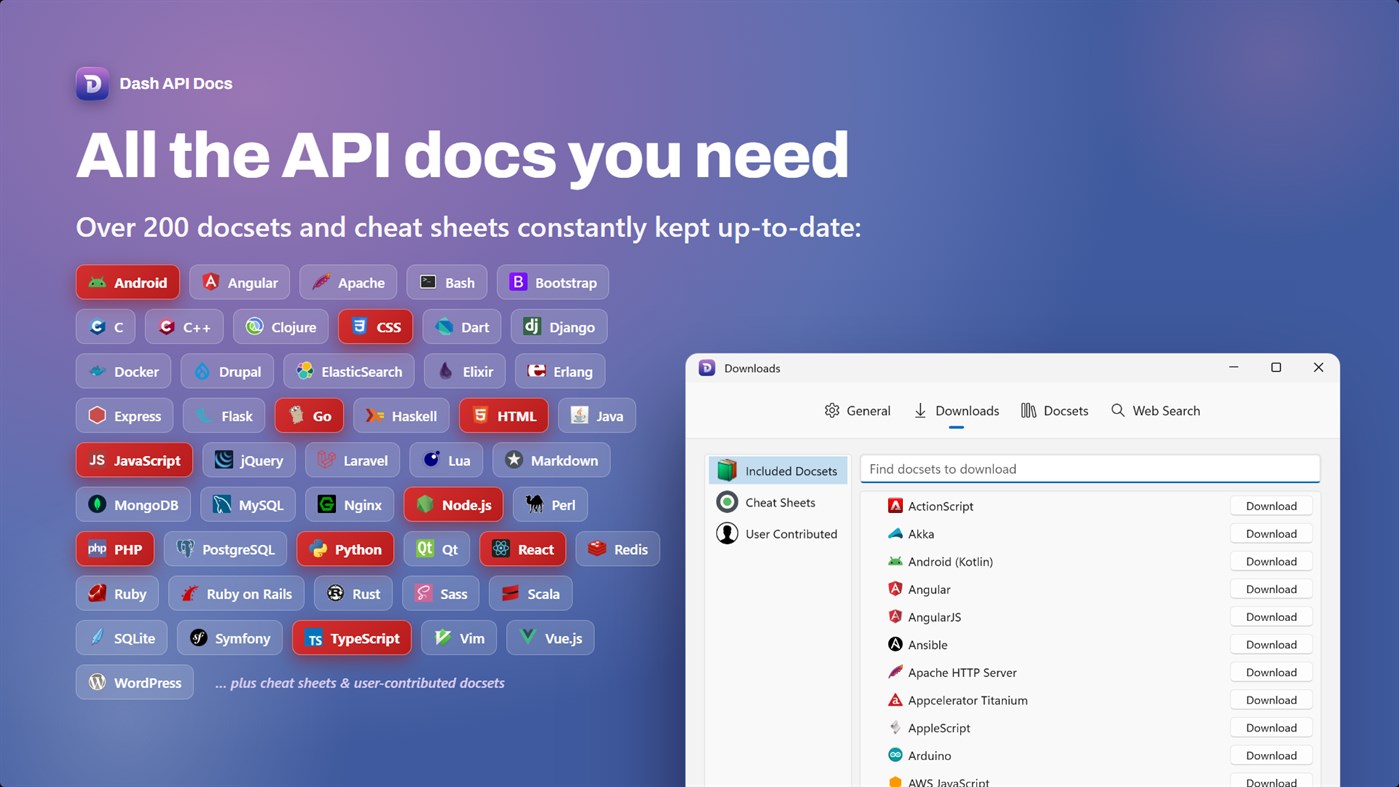Screen dimensions: 1399x787
Task: Maximize the Downloads window
Action: coord(1276,368)
